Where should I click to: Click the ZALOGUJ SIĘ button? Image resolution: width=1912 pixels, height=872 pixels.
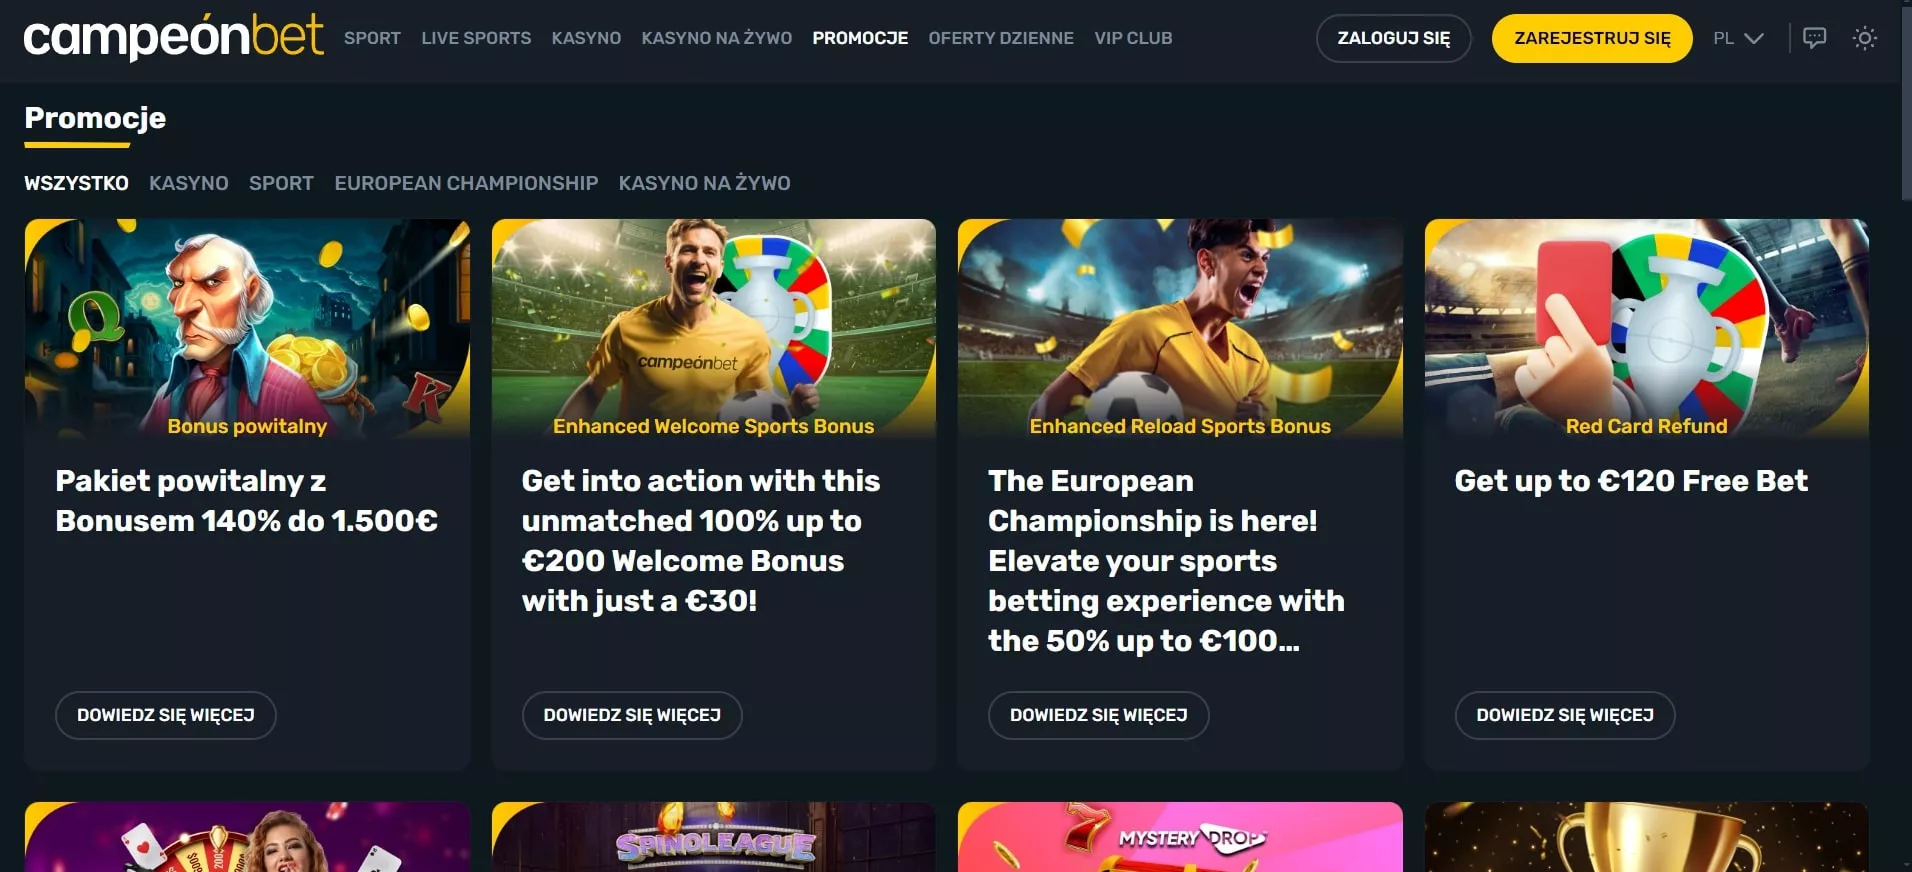[1393, 38]
